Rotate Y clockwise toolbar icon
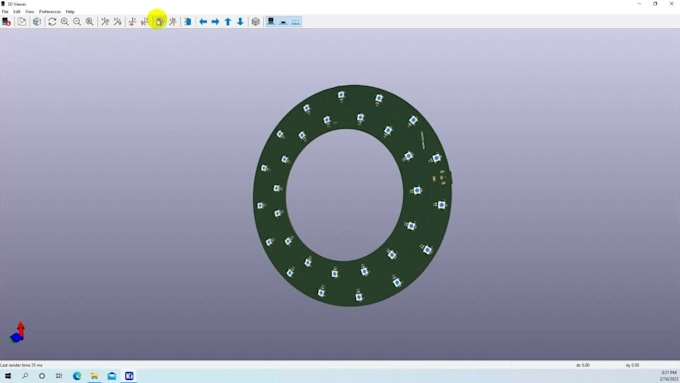680x383 pixels. [132, 22]
